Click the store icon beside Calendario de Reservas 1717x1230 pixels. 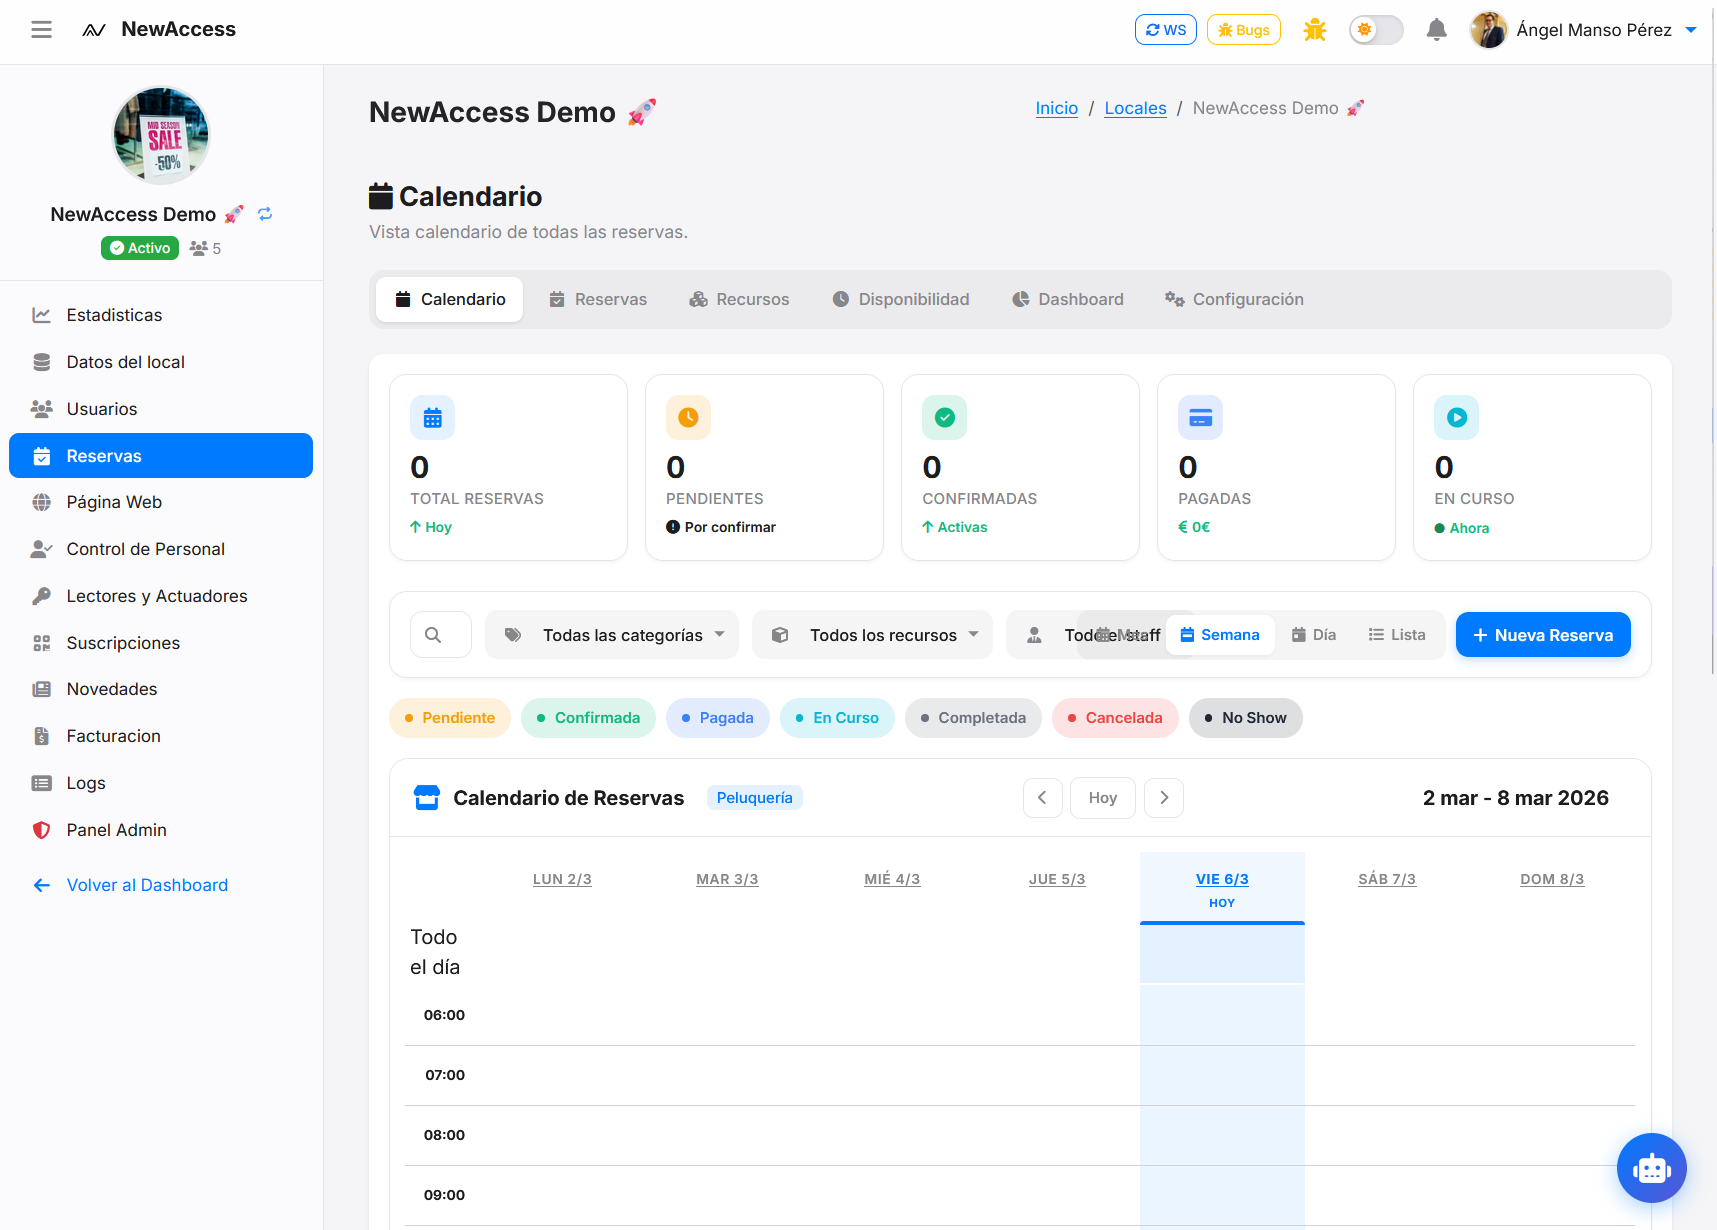click(427, 798)
